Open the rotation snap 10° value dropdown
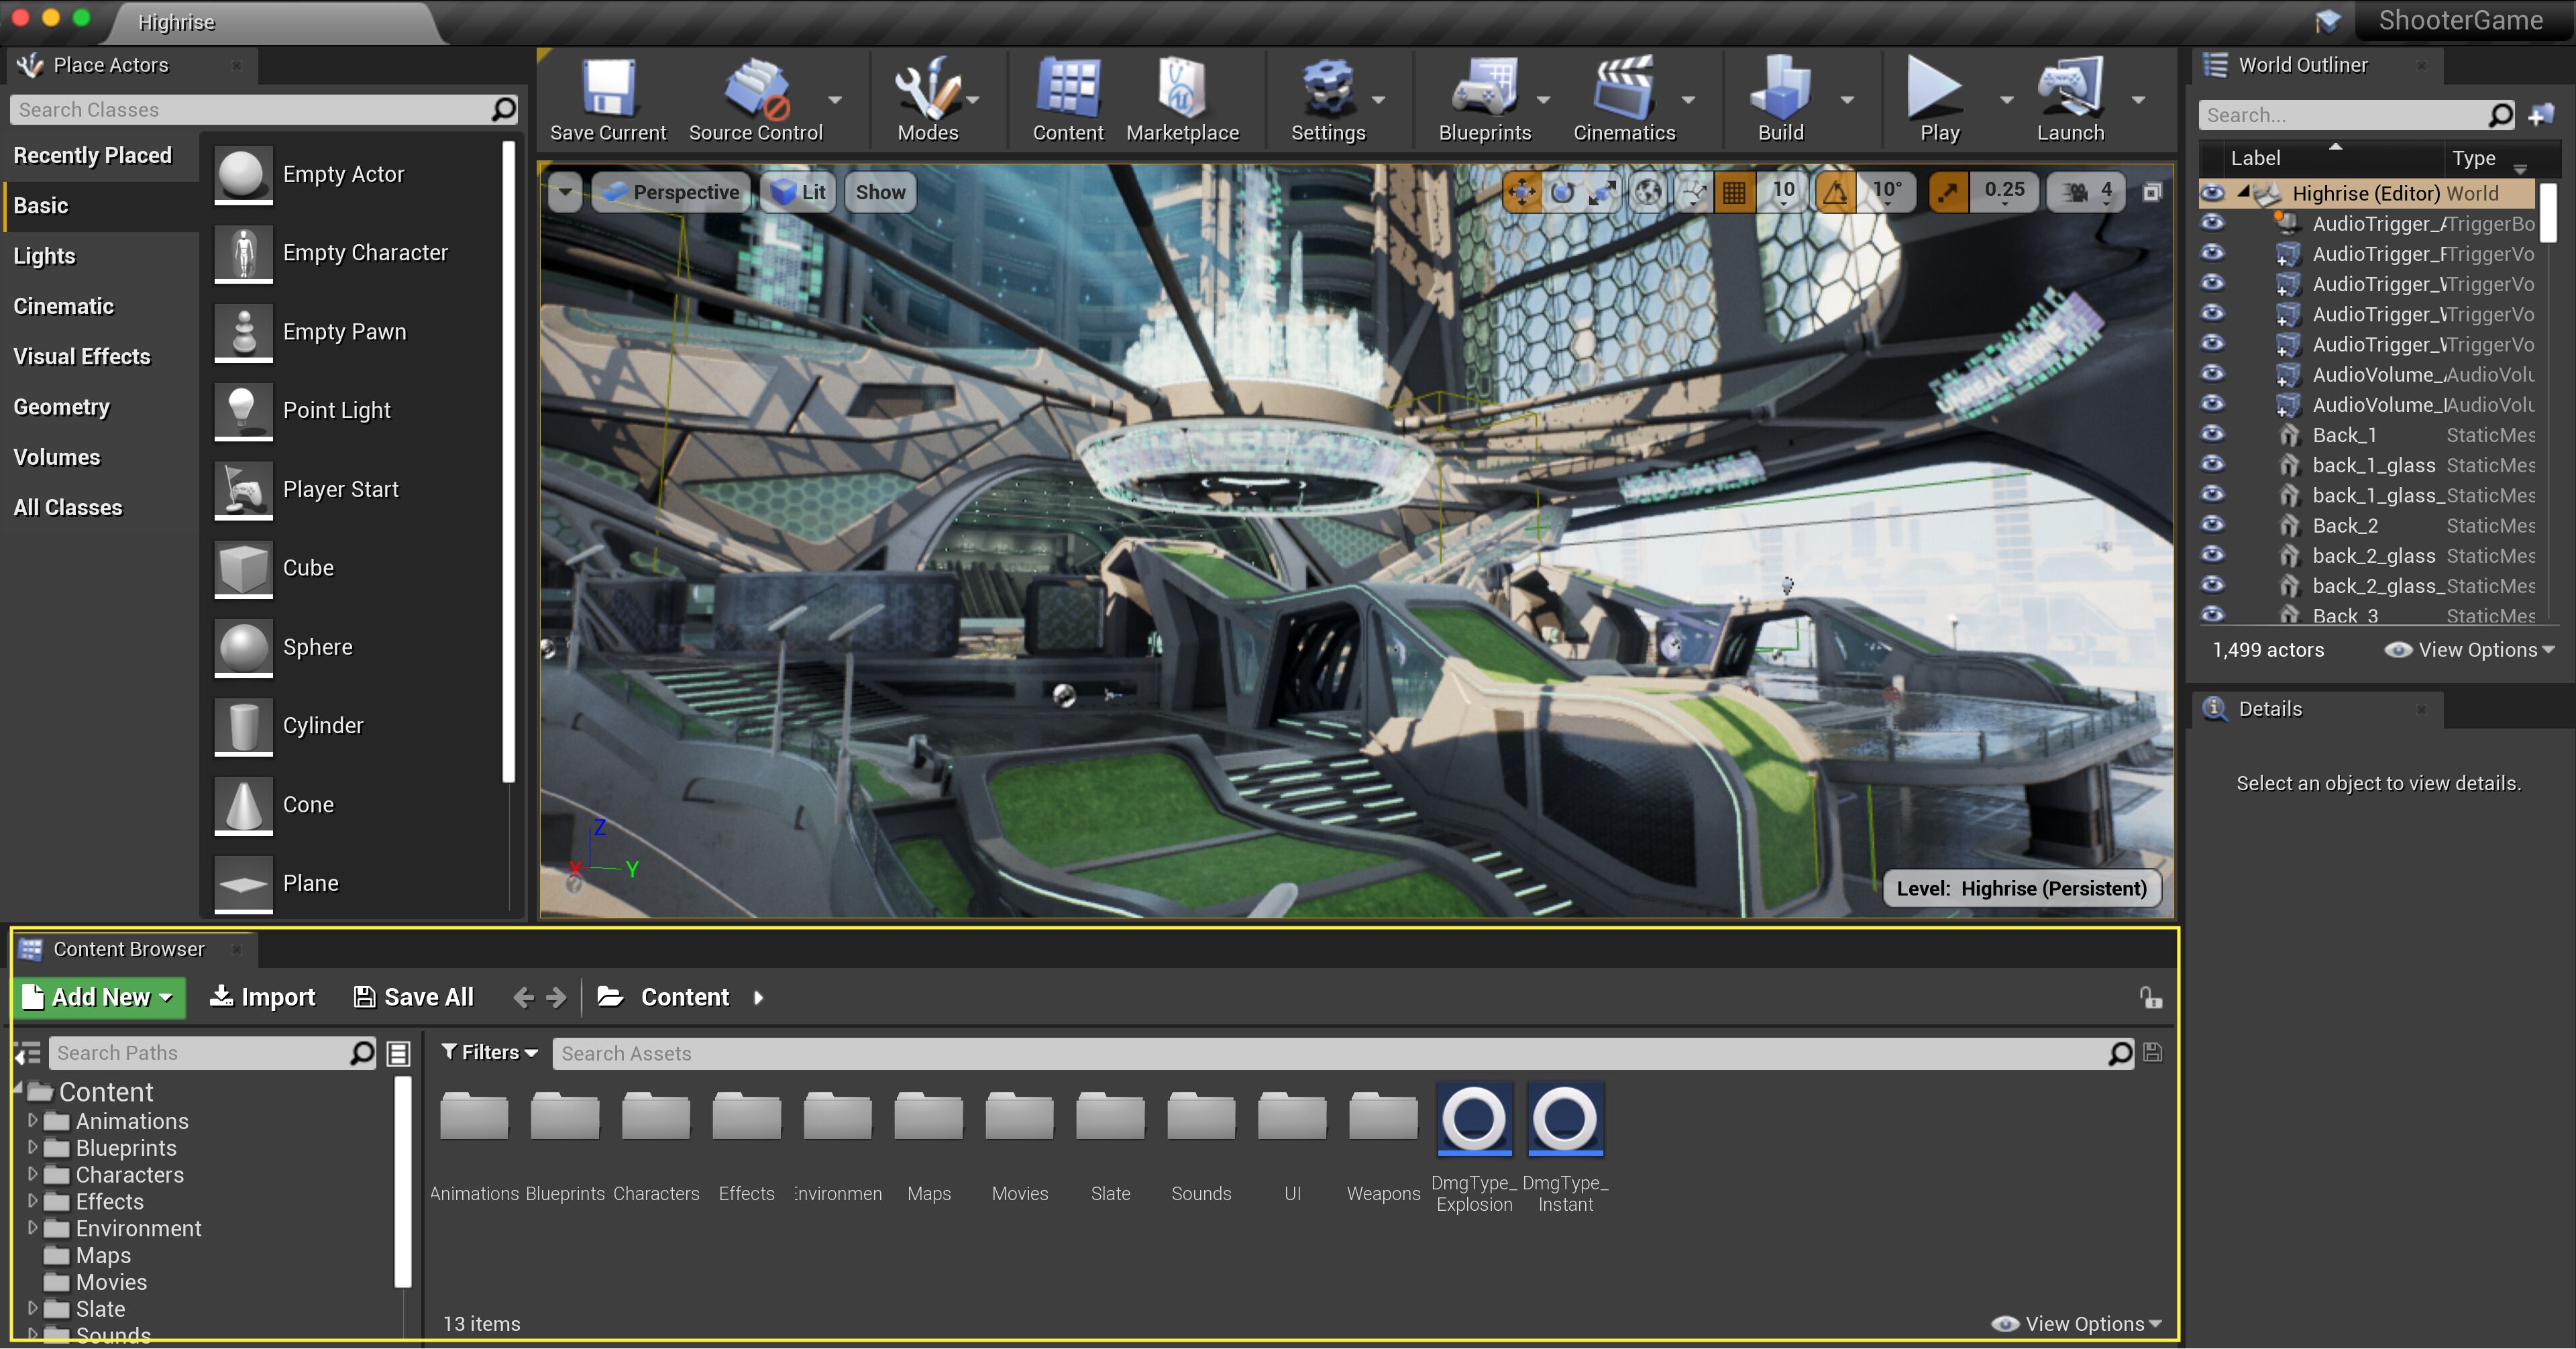The height and width of the screenshot is (1349, 2576). point(1887,192)
